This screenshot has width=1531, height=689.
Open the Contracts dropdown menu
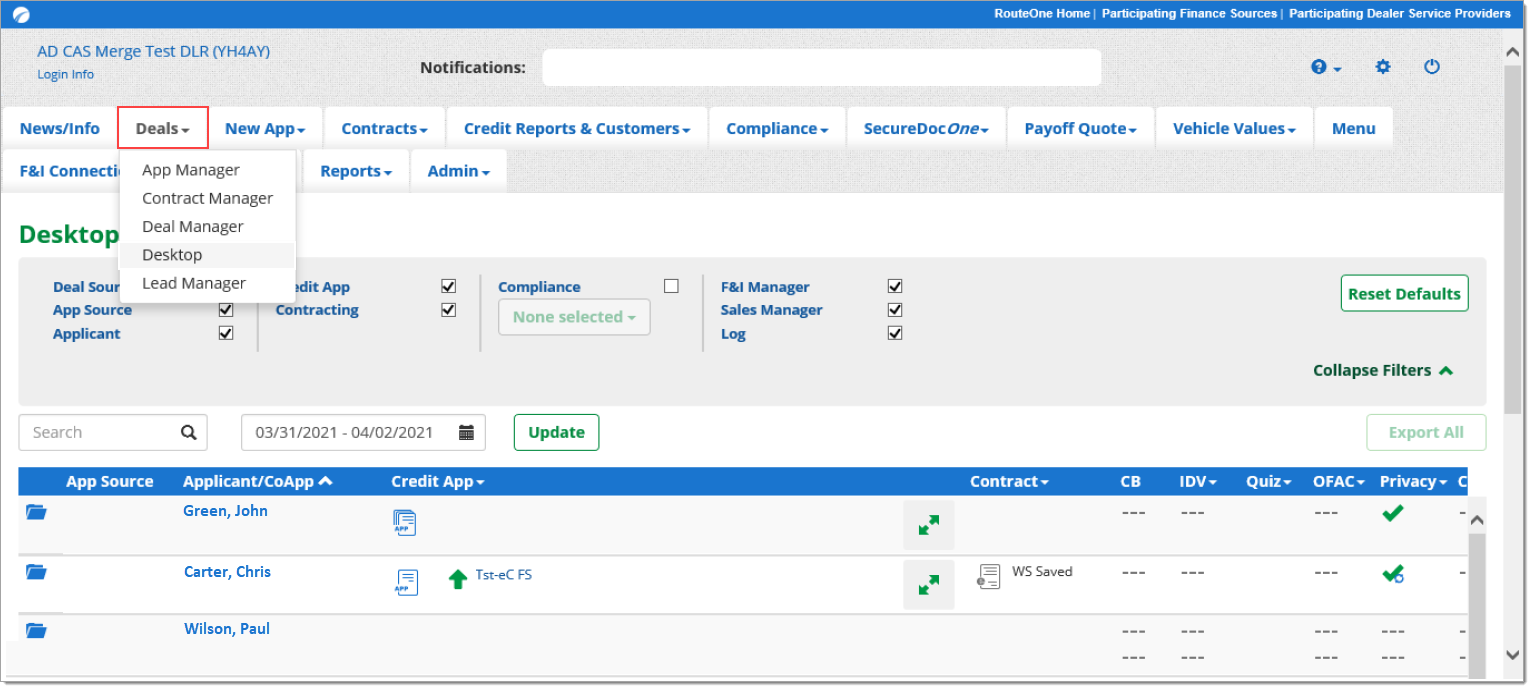[x=385, y=128]
